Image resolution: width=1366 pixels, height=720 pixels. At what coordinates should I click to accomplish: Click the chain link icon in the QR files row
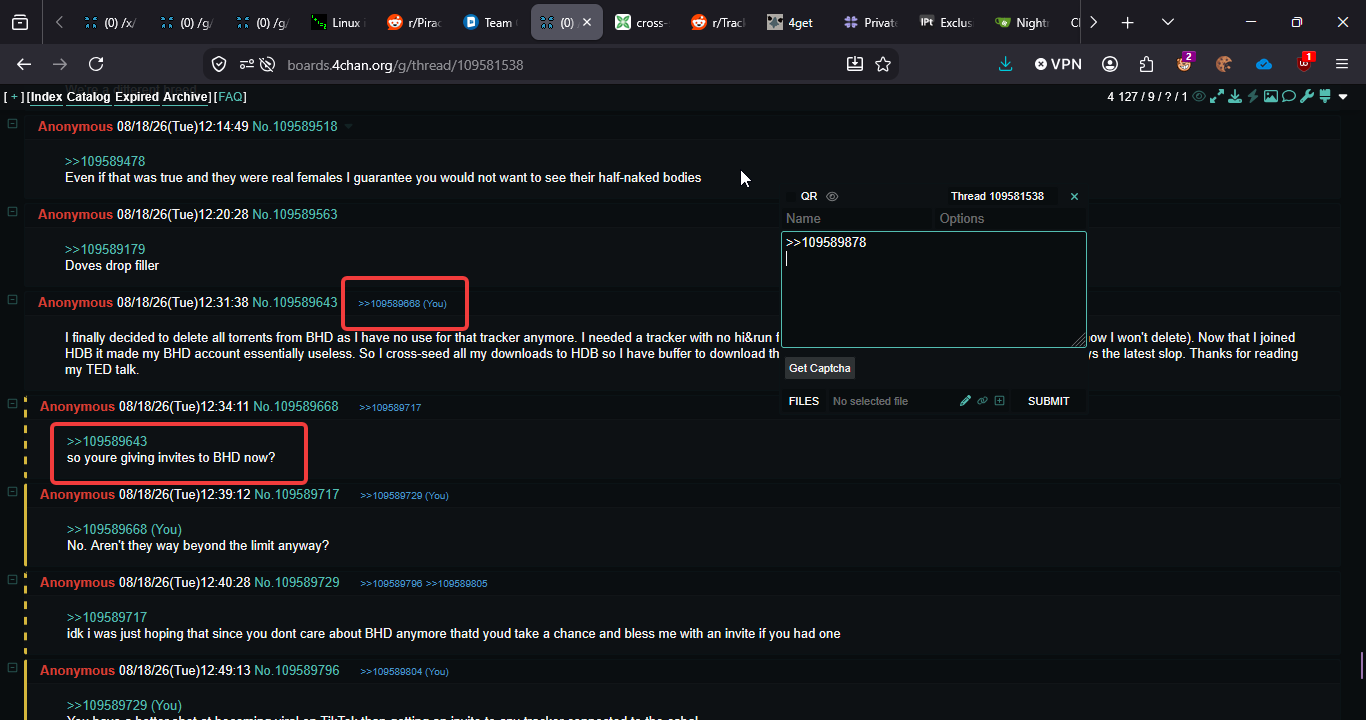(x=982, y=401)
